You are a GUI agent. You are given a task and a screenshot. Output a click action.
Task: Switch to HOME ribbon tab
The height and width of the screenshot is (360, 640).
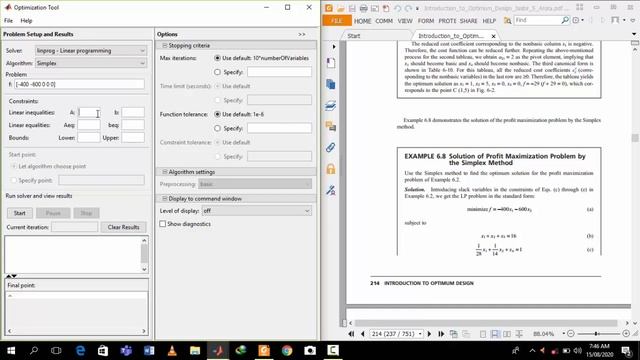click(362, 21)
